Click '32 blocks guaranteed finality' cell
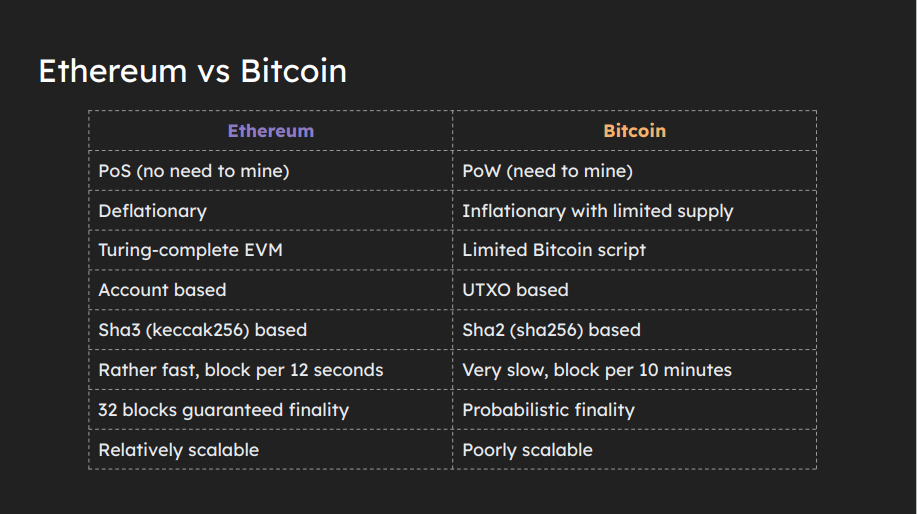 (271, 409)
